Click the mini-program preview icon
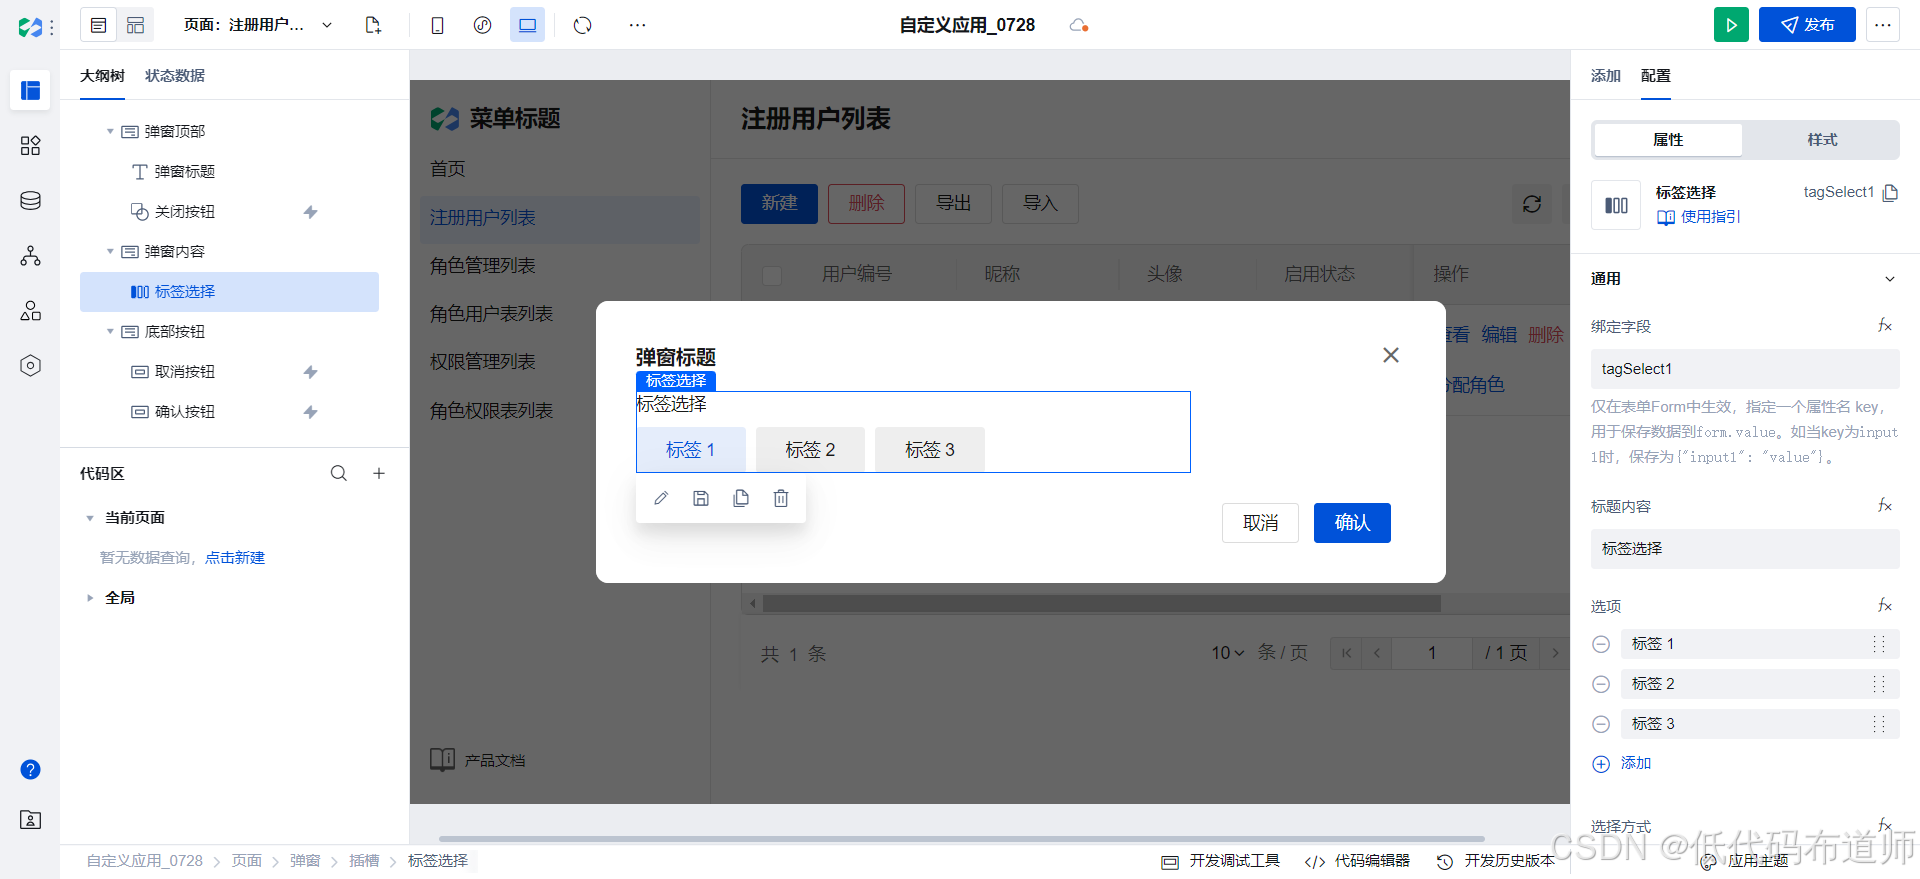 pos(482,25)
